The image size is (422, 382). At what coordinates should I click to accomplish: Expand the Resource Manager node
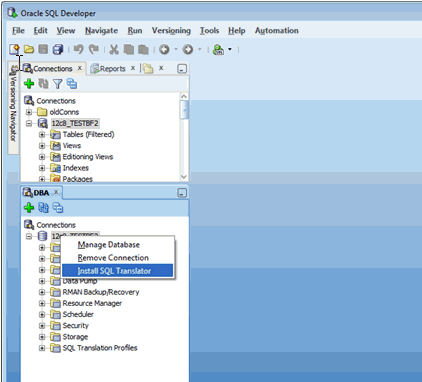click(42, 304)
